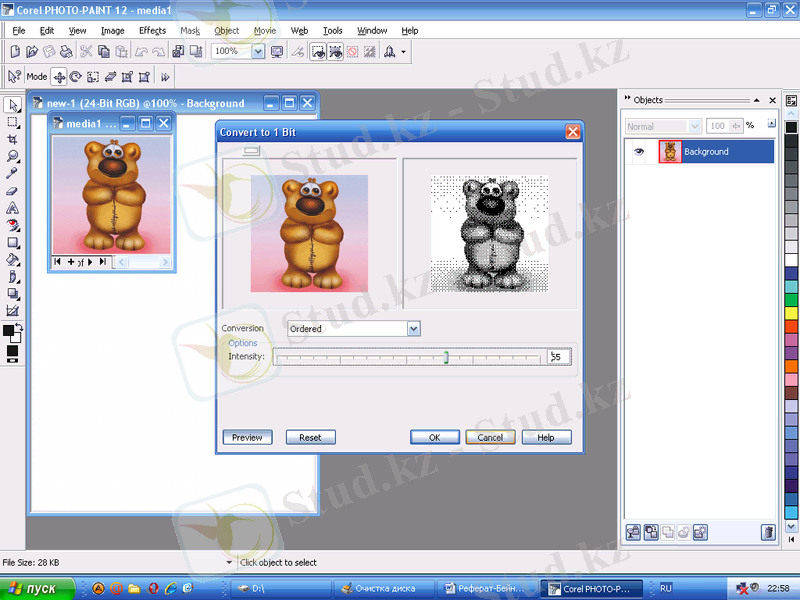Open the Image menu
800x600 pixels.
click(112, 31)
